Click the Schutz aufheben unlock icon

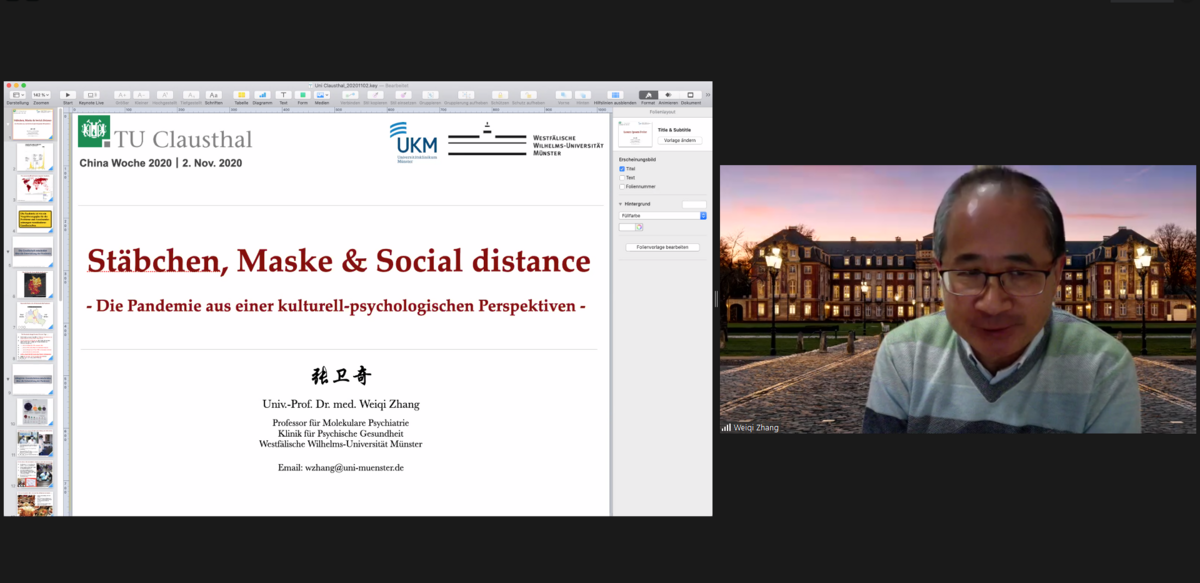click(x=529, y=95)
